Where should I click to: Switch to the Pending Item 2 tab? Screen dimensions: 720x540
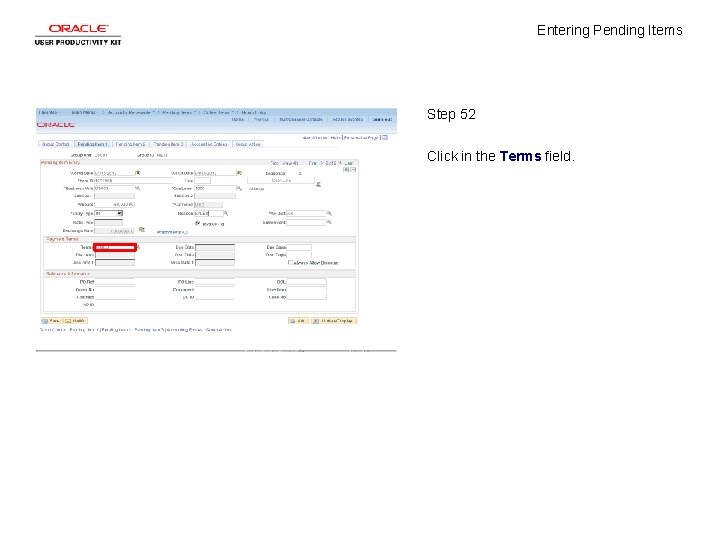tap(130, 144)
